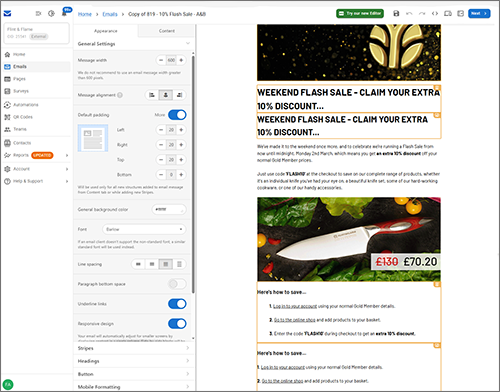Decrease the Bottom padding value

point(161,175)
